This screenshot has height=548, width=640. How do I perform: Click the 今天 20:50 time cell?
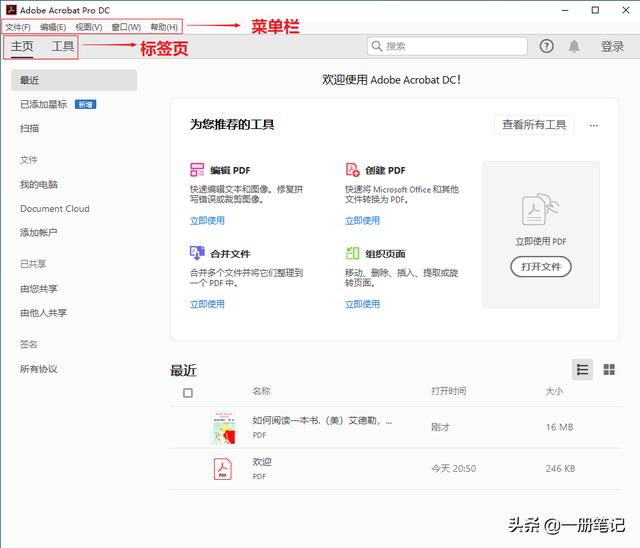tap(454, 468)
